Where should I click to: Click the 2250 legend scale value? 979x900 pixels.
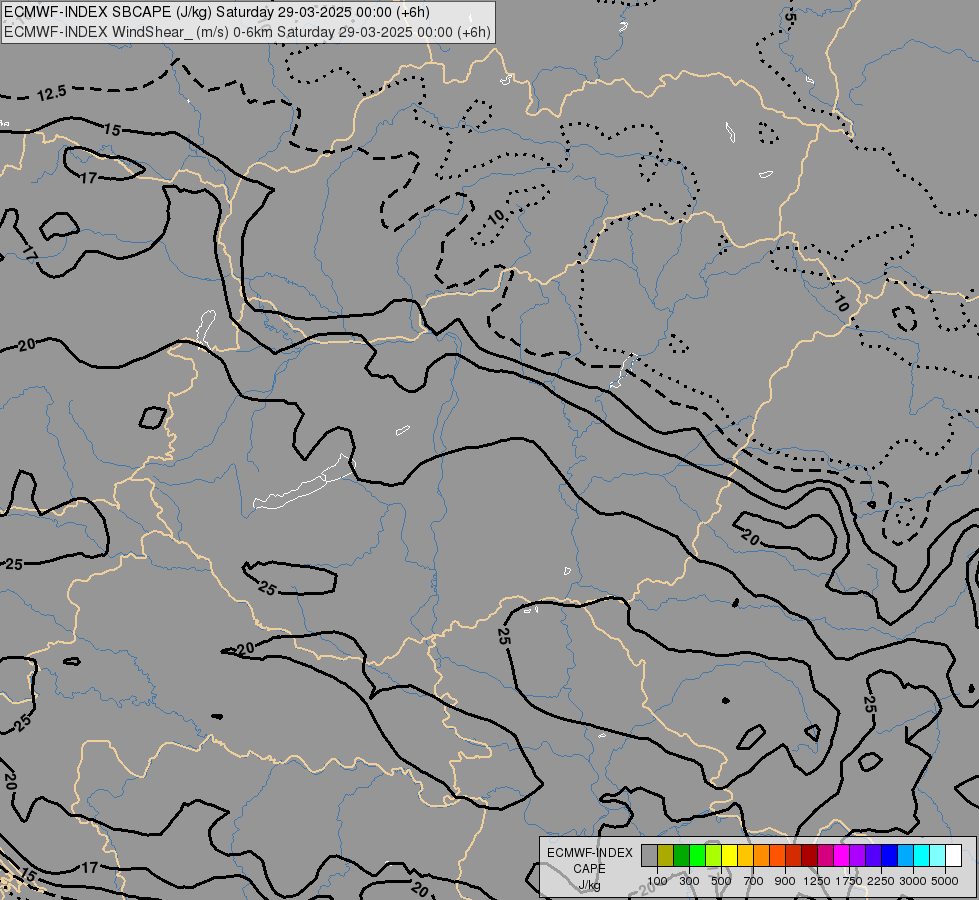[881, 881]
